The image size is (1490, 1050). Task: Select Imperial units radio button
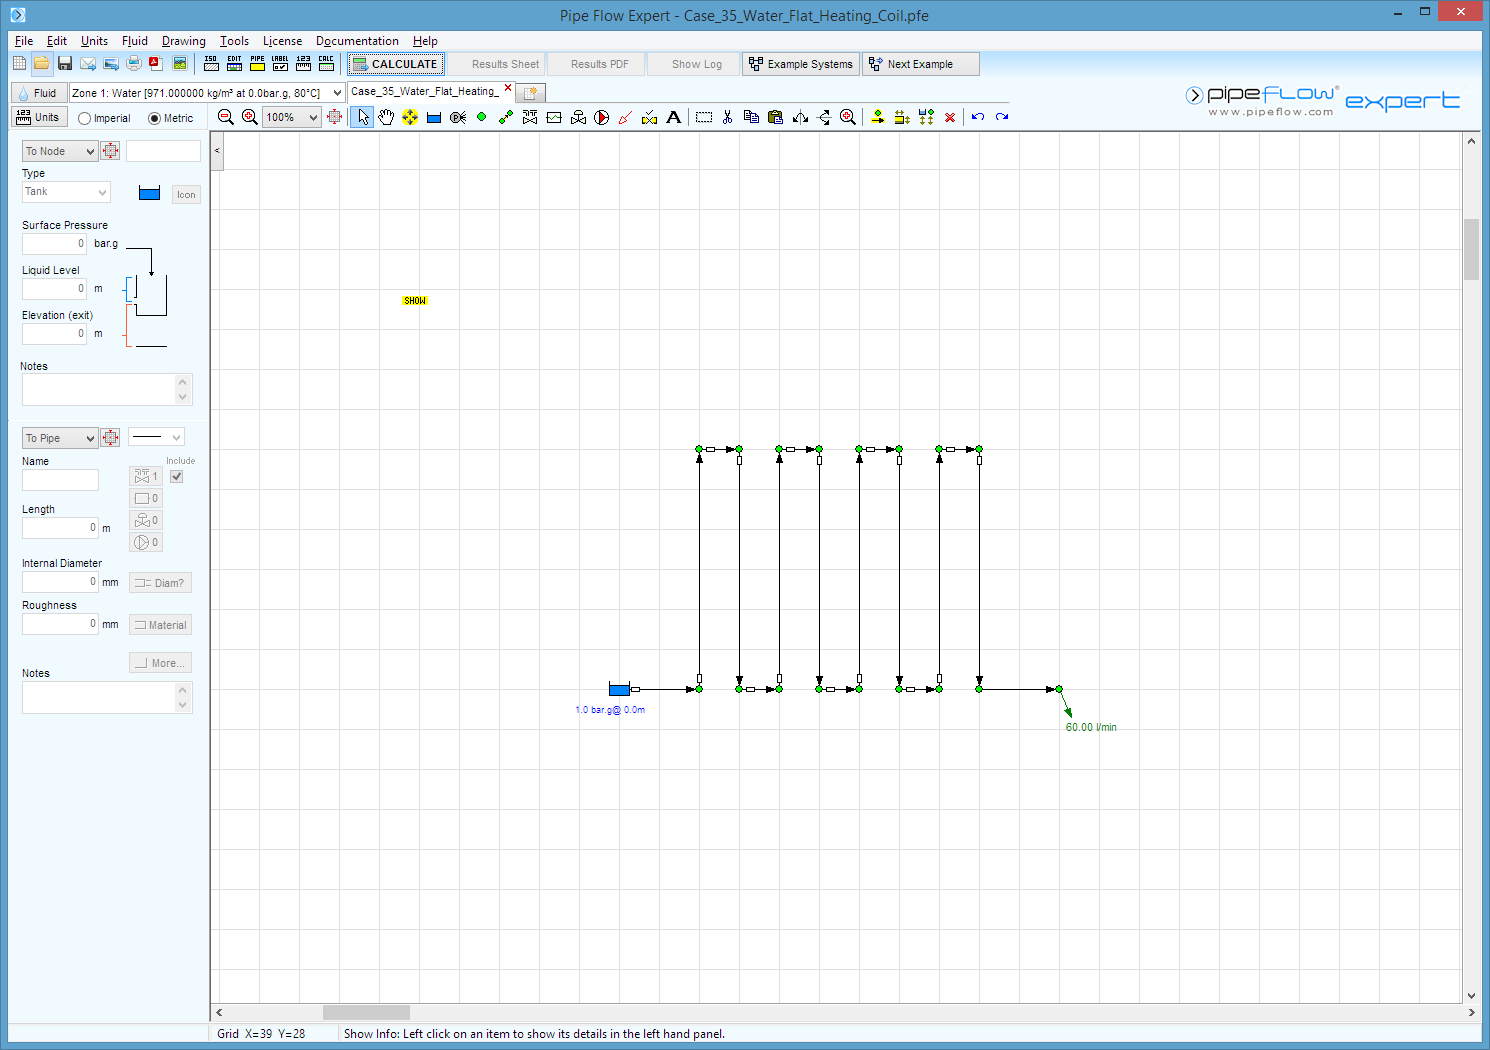tap(84, 118)
